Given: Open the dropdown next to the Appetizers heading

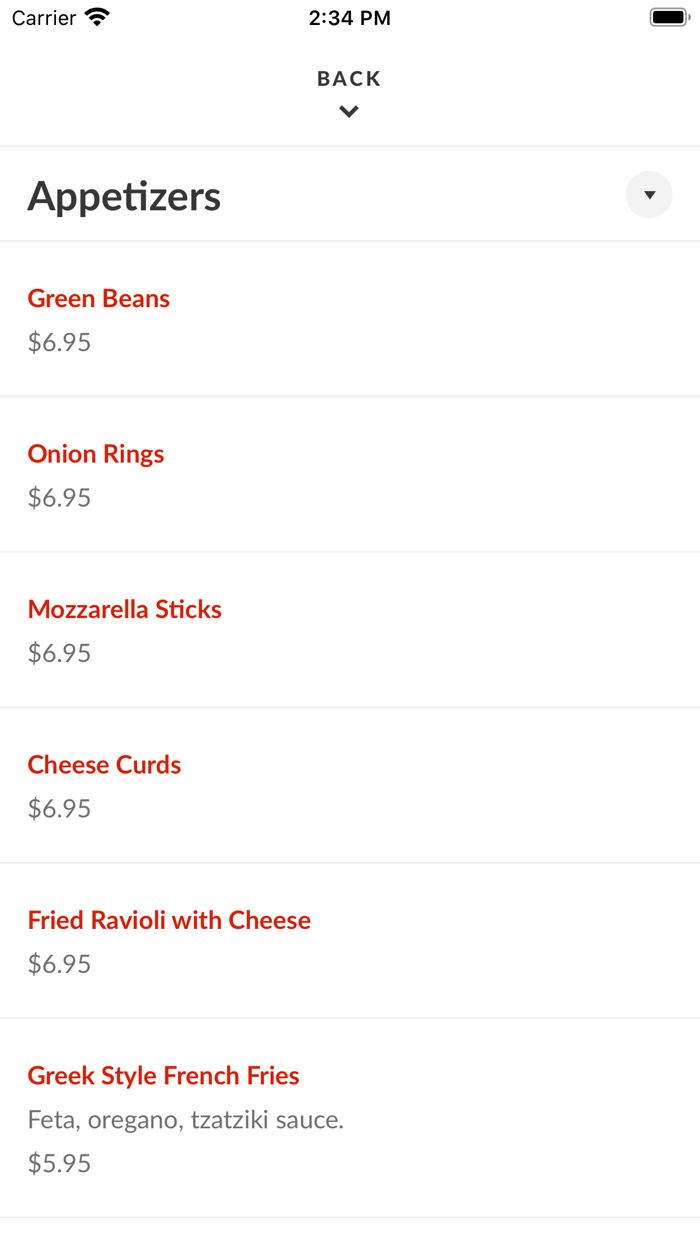Looking at the screenshot, I should (648, 194).
